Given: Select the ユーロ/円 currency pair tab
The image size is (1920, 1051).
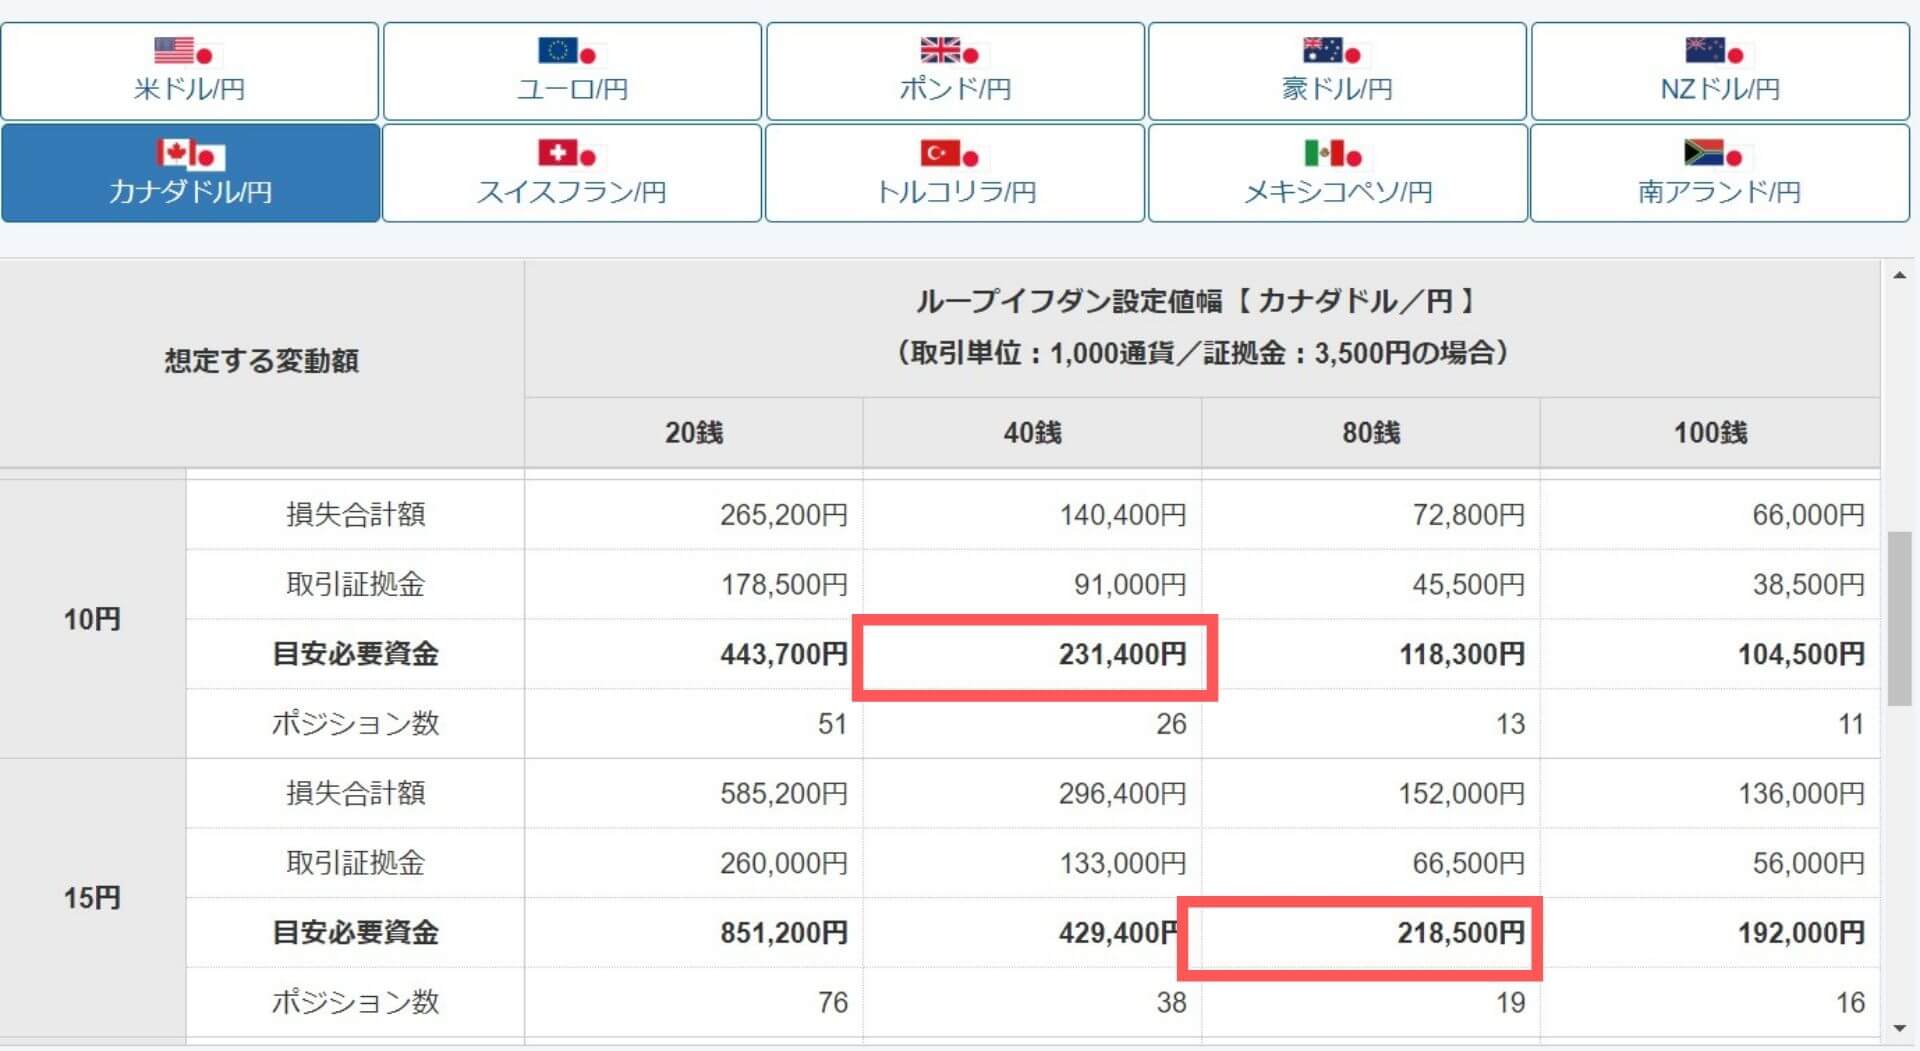Looking at the screenshot, I should pyautogui.click(x=572, y=71).
